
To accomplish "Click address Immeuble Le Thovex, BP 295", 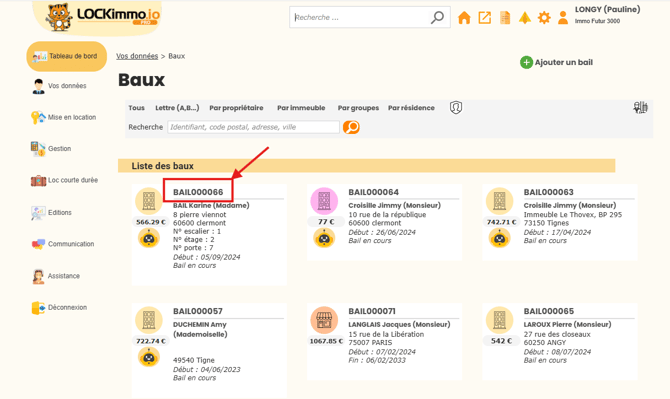I will point(573,215).
